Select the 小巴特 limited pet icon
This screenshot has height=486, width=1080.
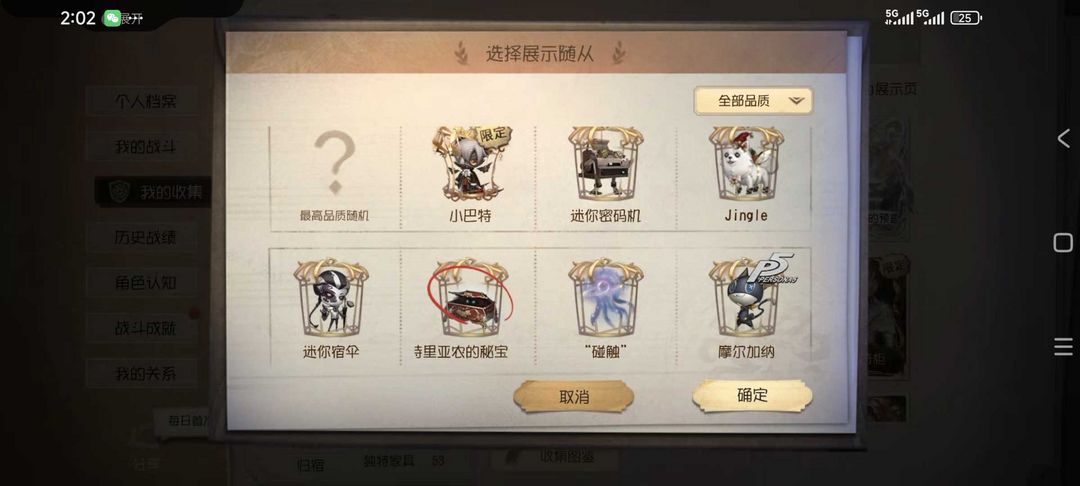[x=471, y=164]
